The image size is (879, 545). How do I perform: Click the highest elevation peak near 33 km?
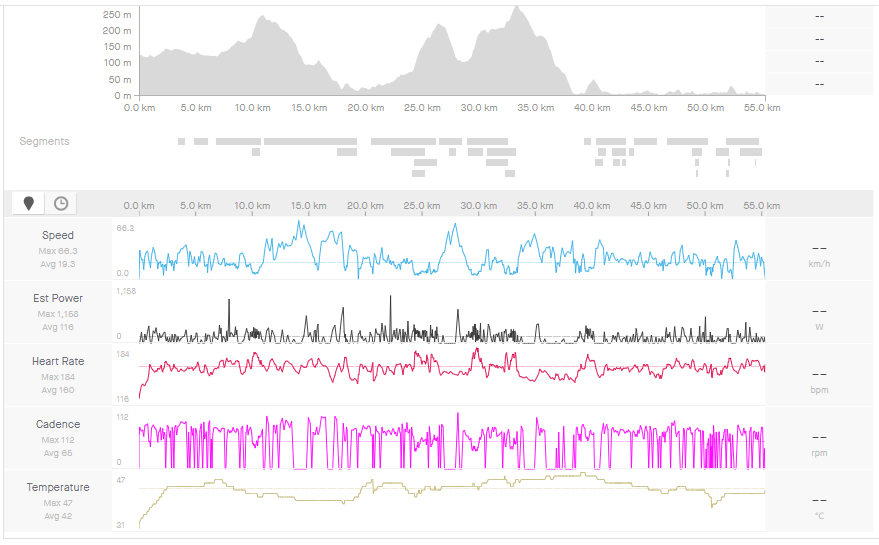(517, 9)
